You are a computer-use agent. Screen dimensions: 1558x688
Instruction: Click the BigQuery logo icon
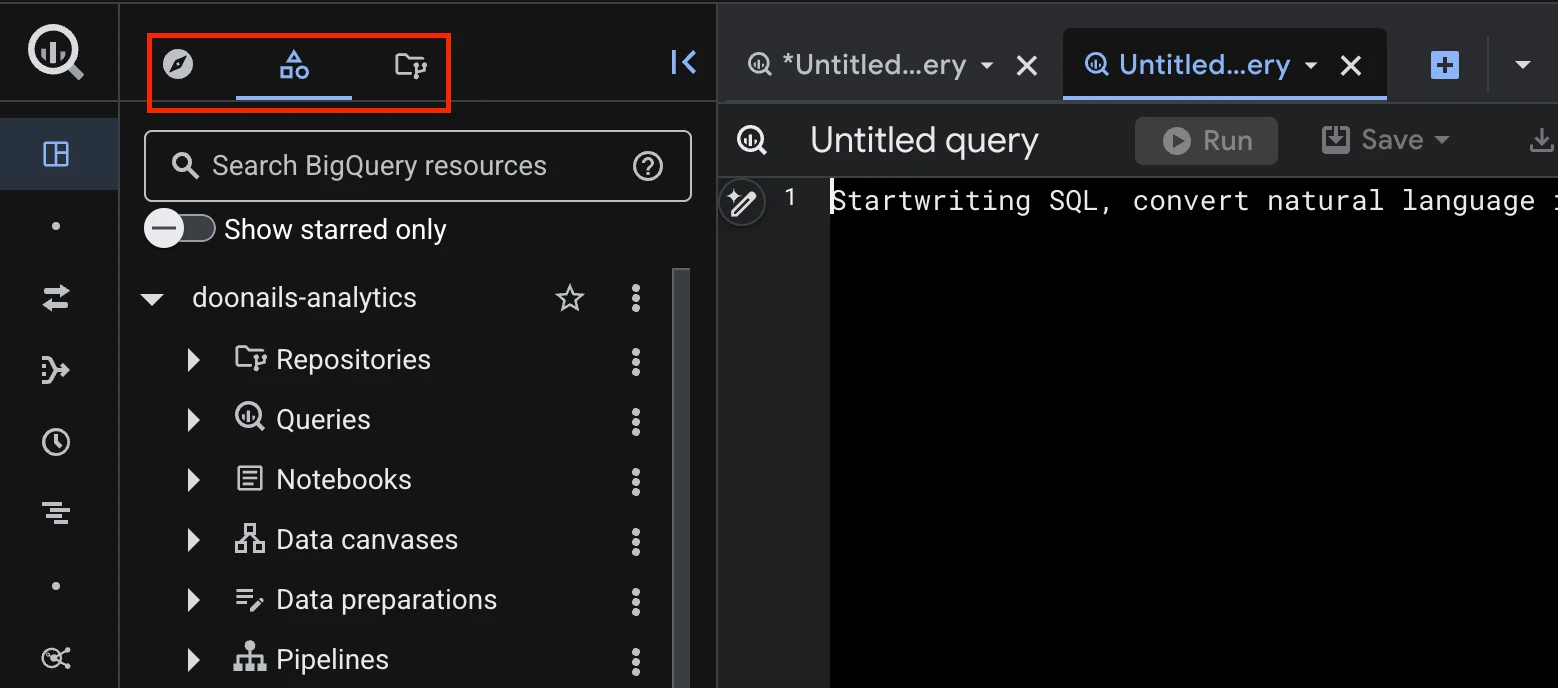tap(56, 51)
